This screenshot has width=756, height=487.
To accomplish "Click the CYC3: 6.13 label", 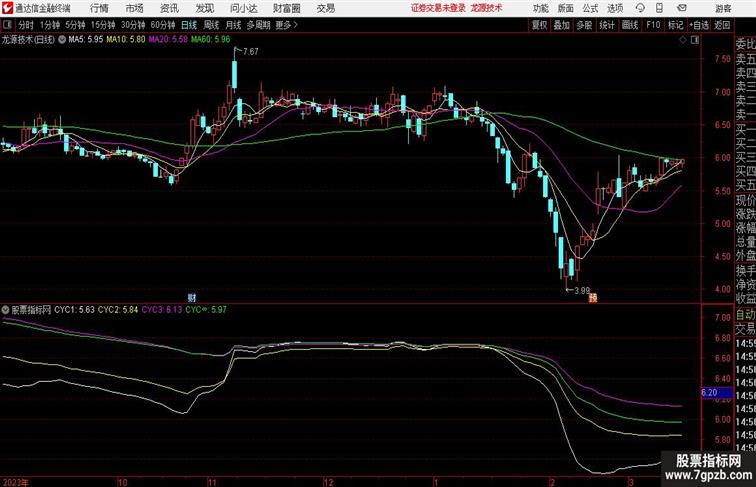I will 162,310.
